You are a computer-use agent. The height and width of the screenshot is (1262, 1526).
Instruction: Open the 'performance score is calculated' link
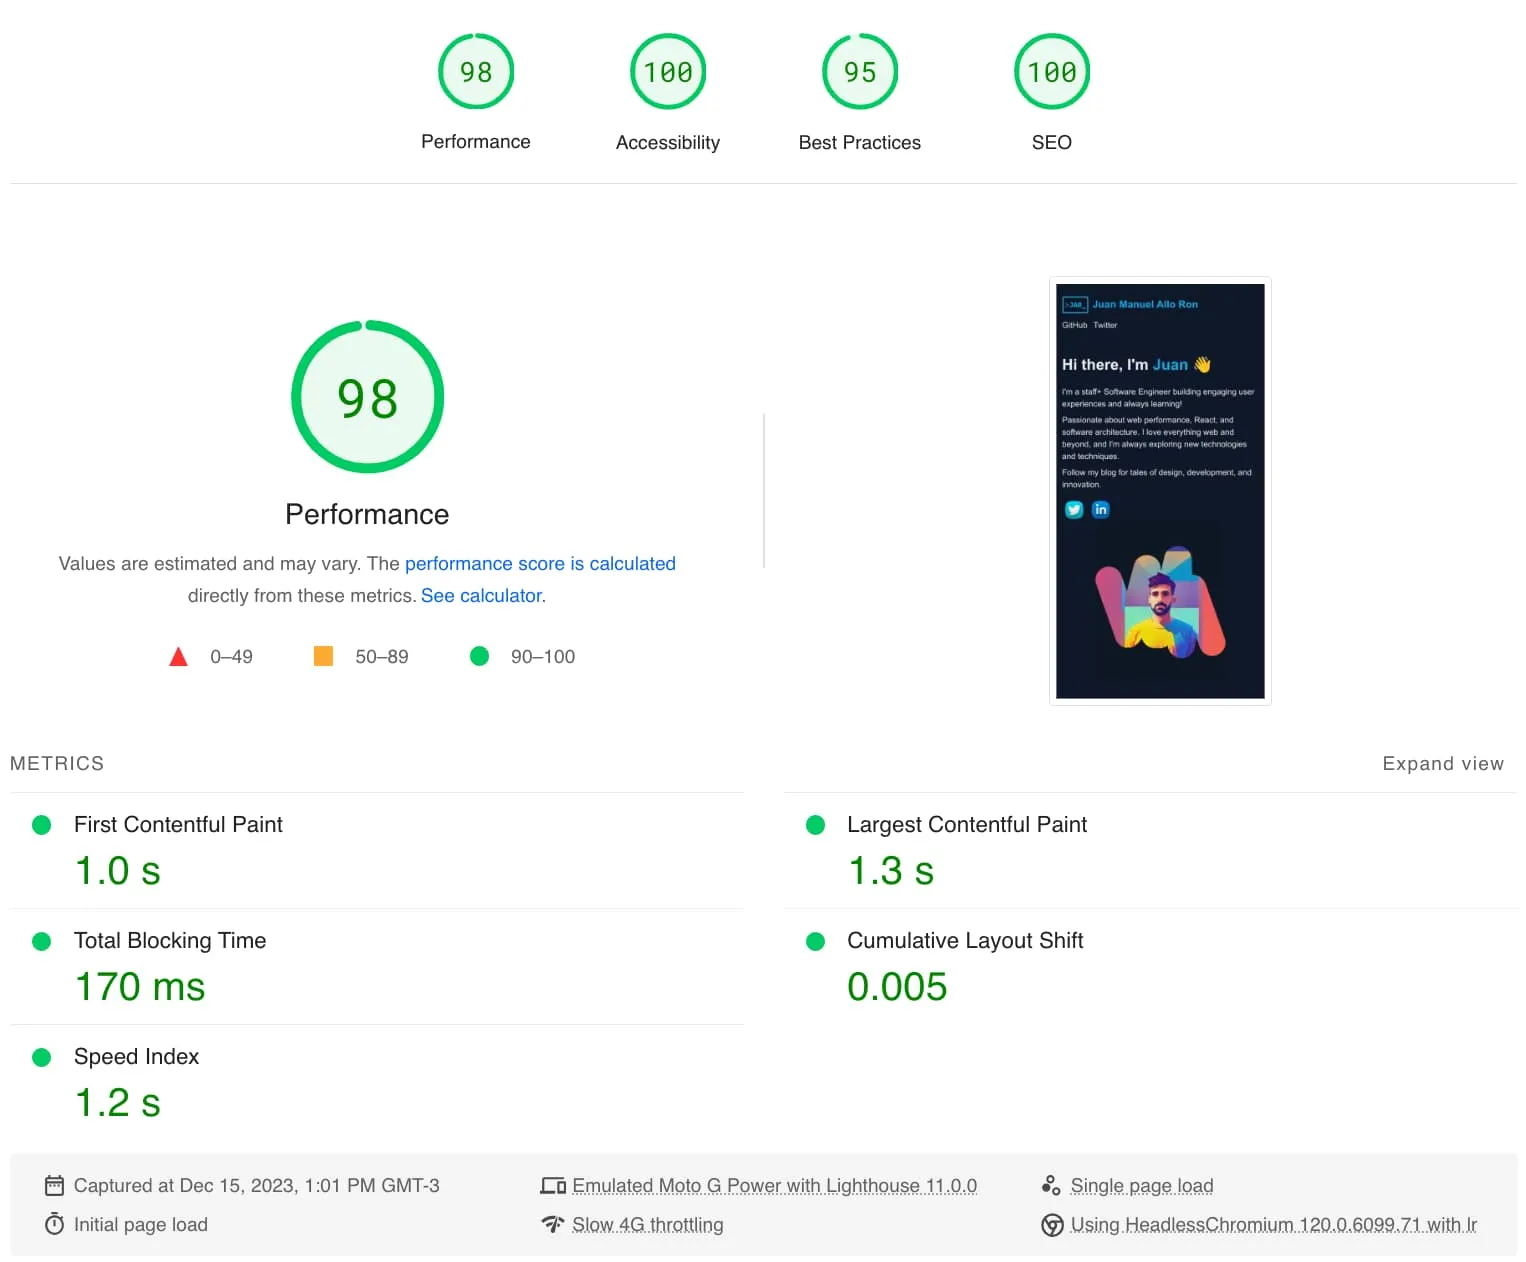[x=540, y=564]
